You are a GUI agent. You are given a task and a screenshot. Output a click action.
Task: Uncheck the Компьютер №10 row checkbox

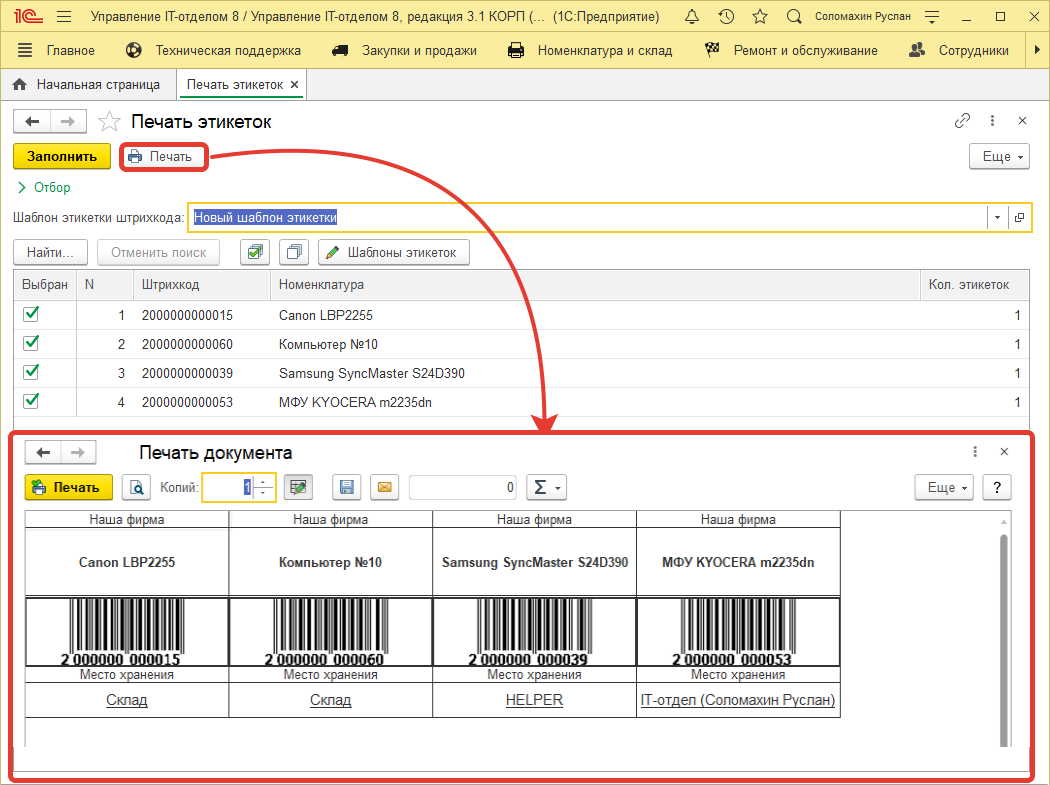[31, 343]
